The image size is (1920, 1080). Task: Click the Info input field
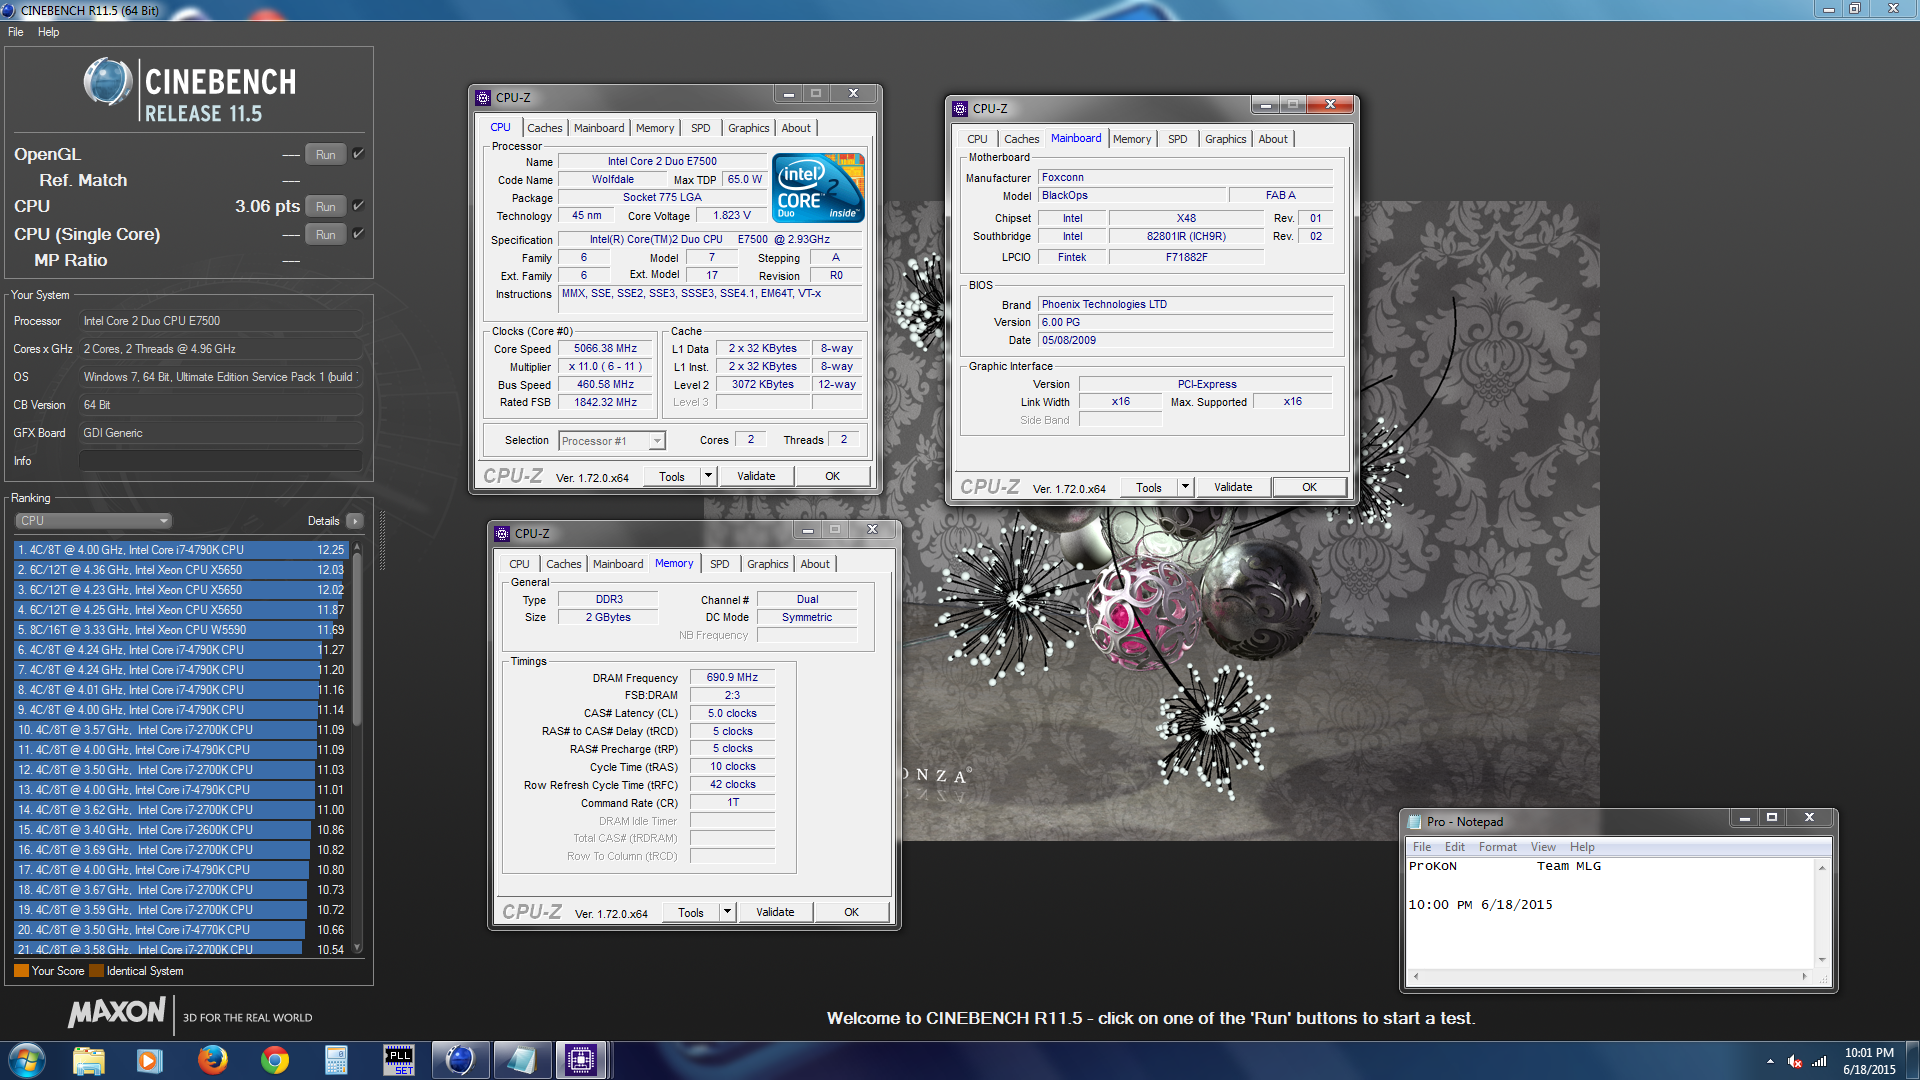click(221, 461)
